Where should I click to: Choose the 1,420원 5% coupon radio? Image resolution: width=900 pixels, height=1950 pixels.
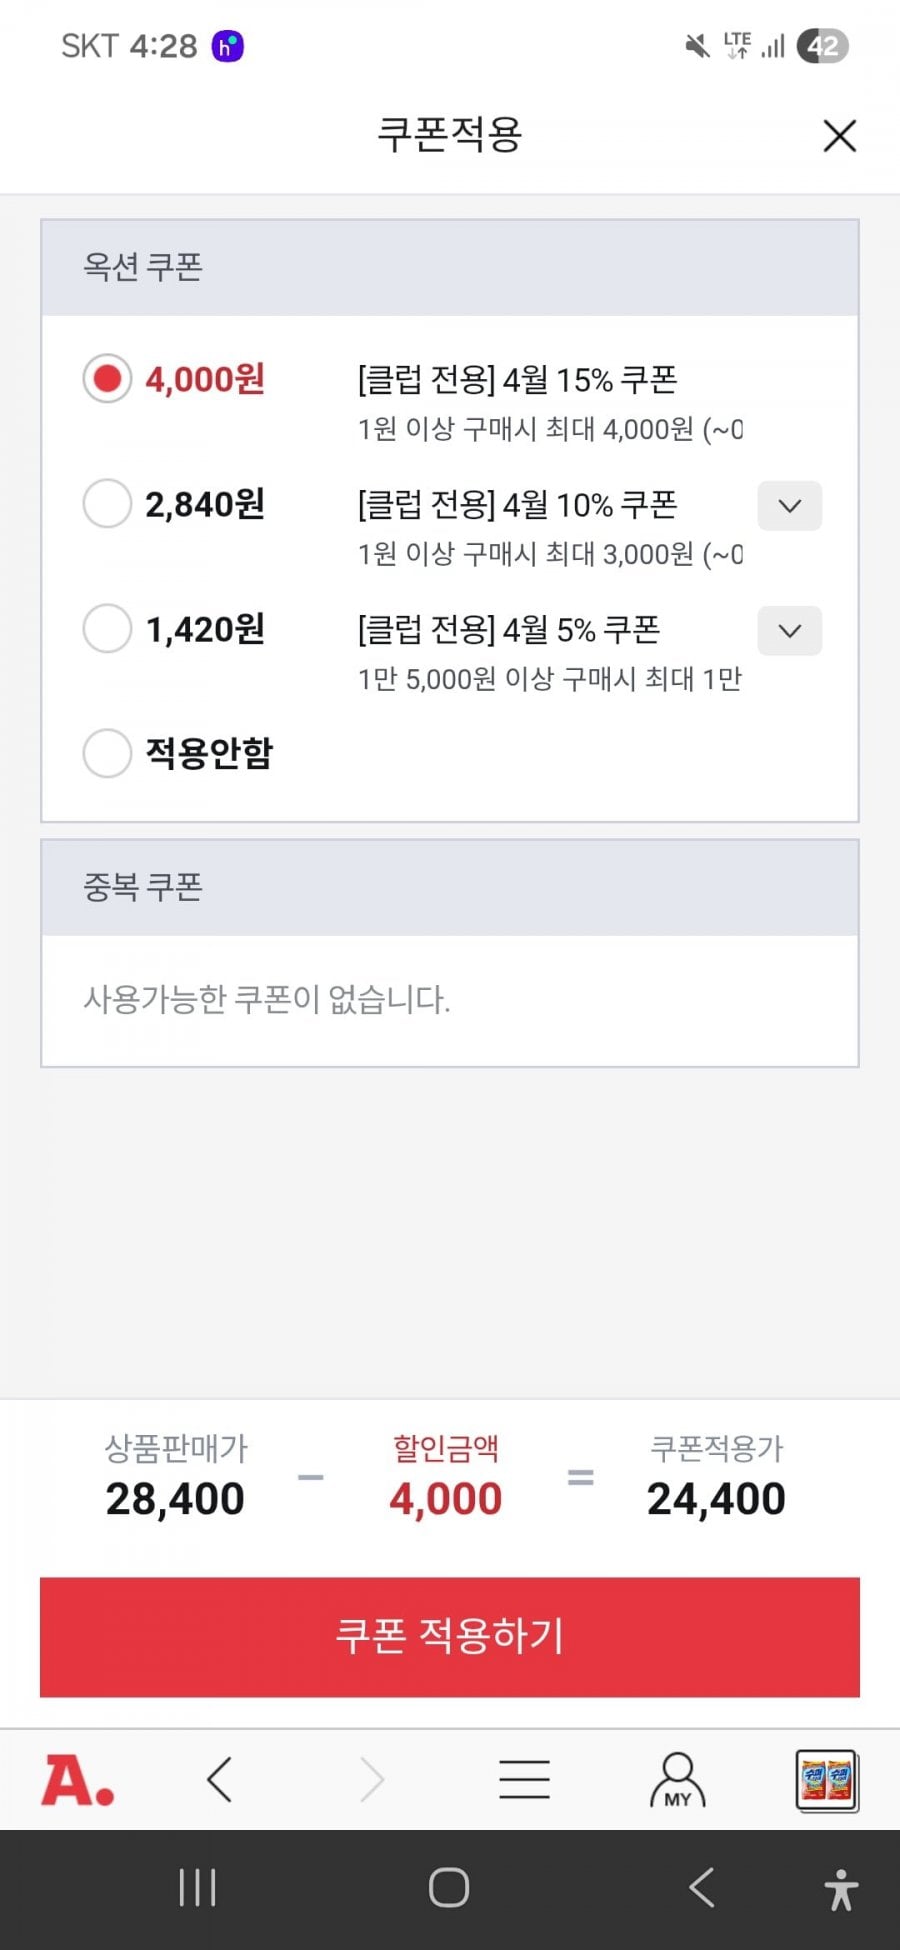[x=107, y=629]
